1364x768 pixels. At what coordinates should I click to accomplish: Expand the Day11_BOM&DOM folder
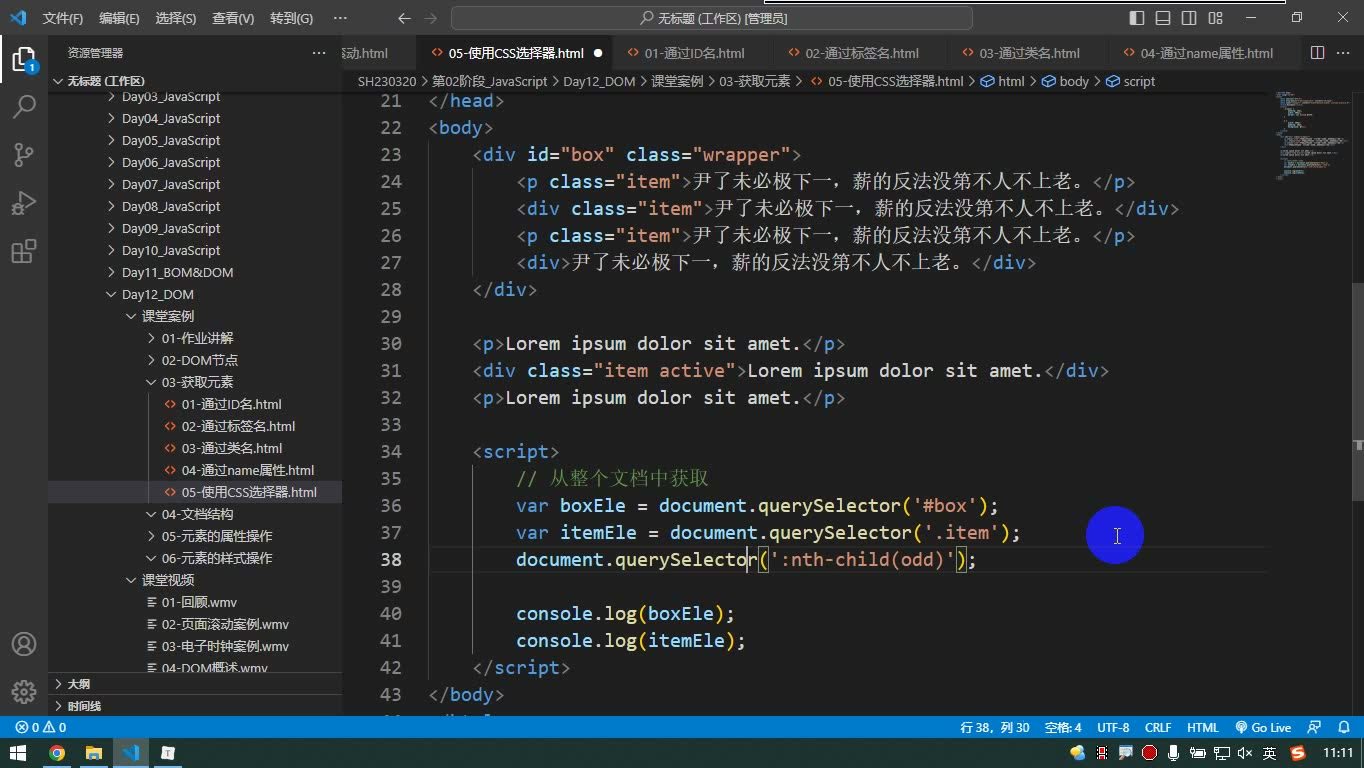[177, 272]
